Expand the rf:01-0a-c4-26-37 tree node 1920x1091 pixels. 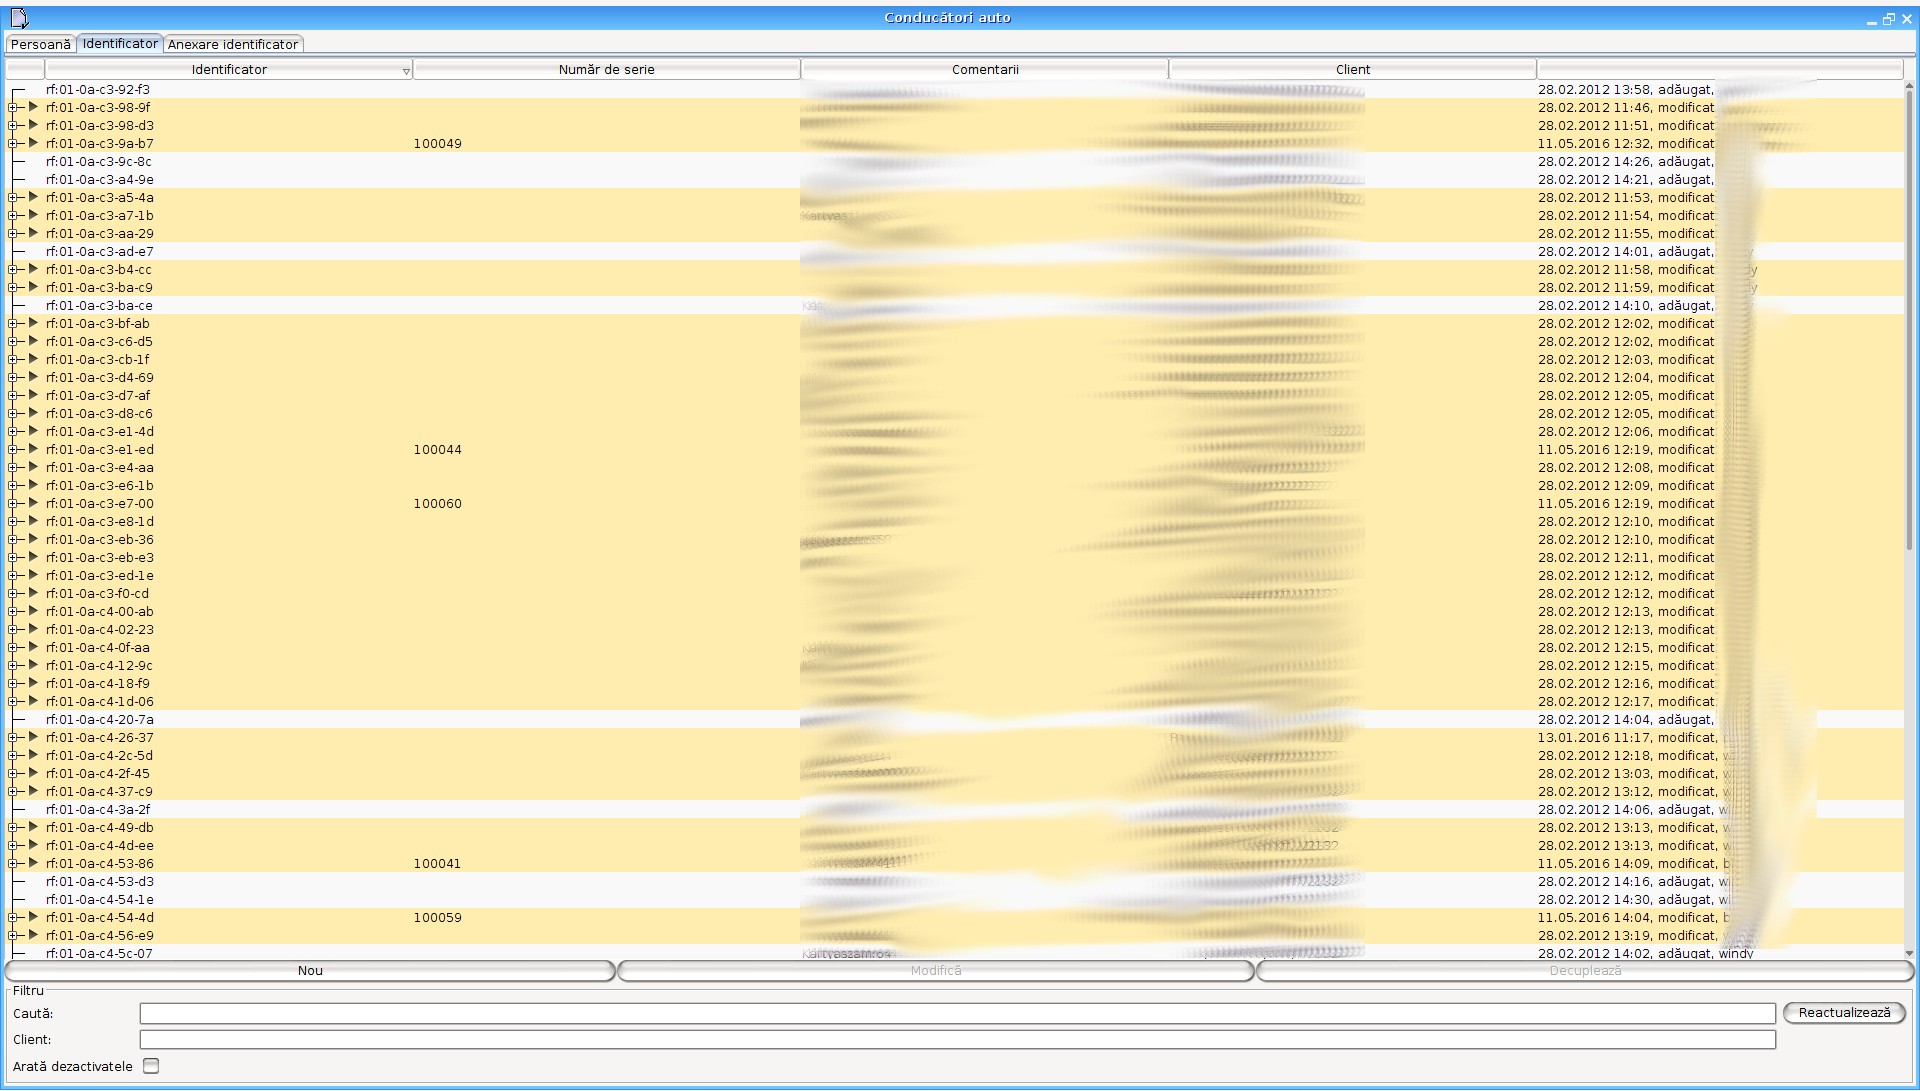point(13,738)
